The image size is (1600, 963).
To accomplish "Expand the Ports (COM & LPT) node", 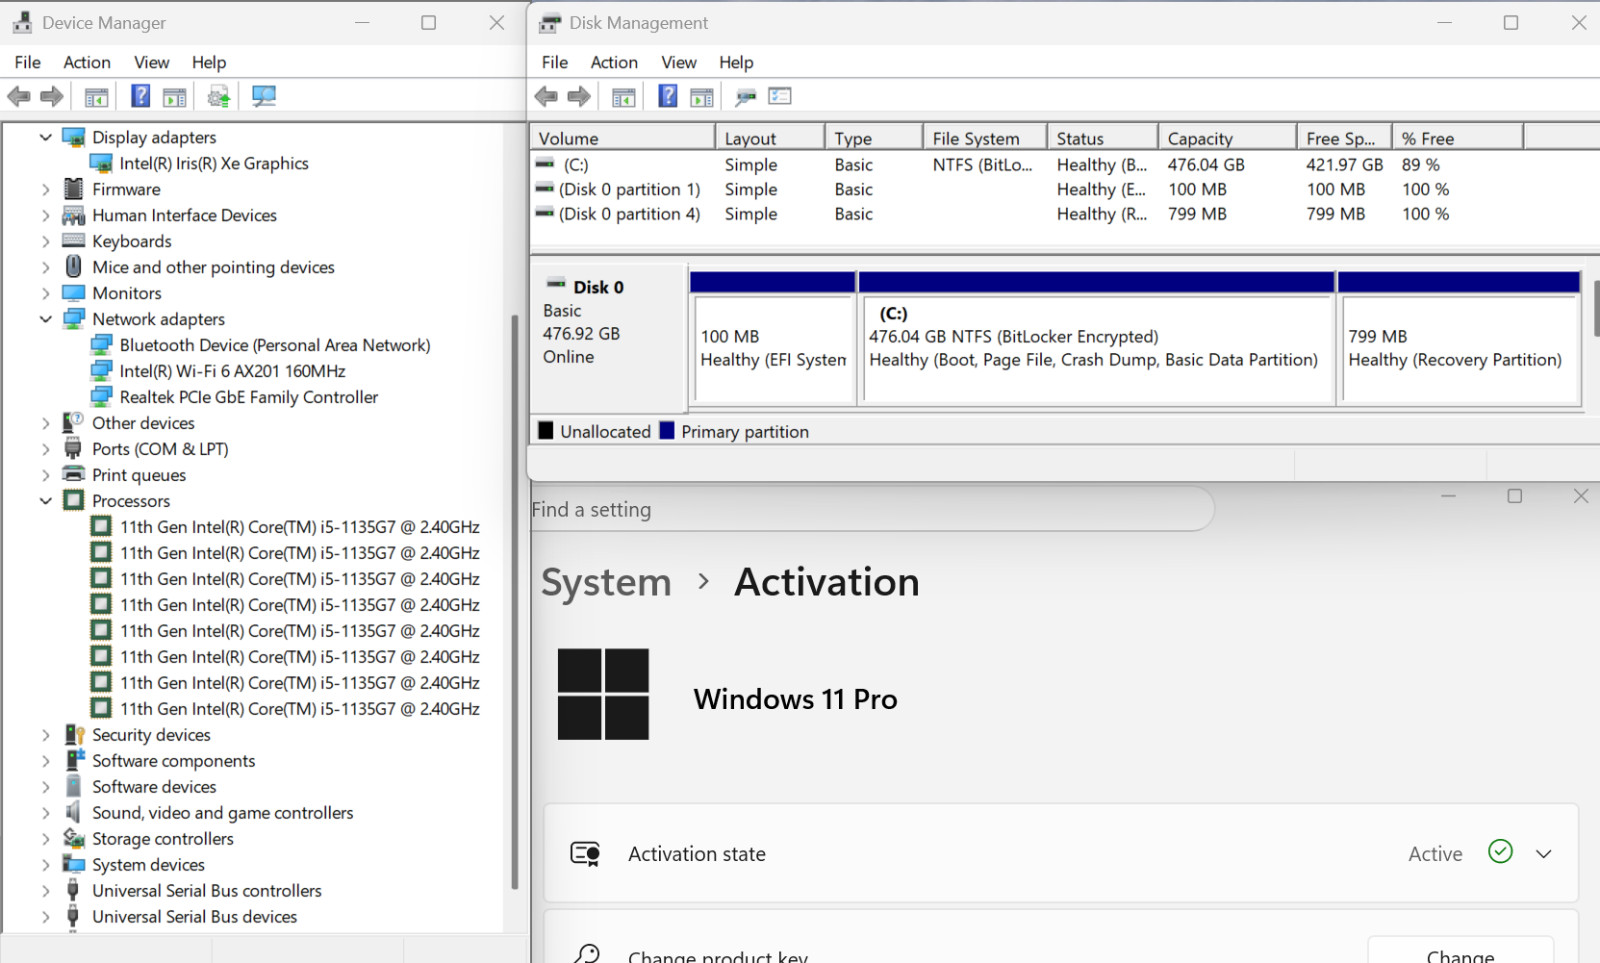I will 46,449.
